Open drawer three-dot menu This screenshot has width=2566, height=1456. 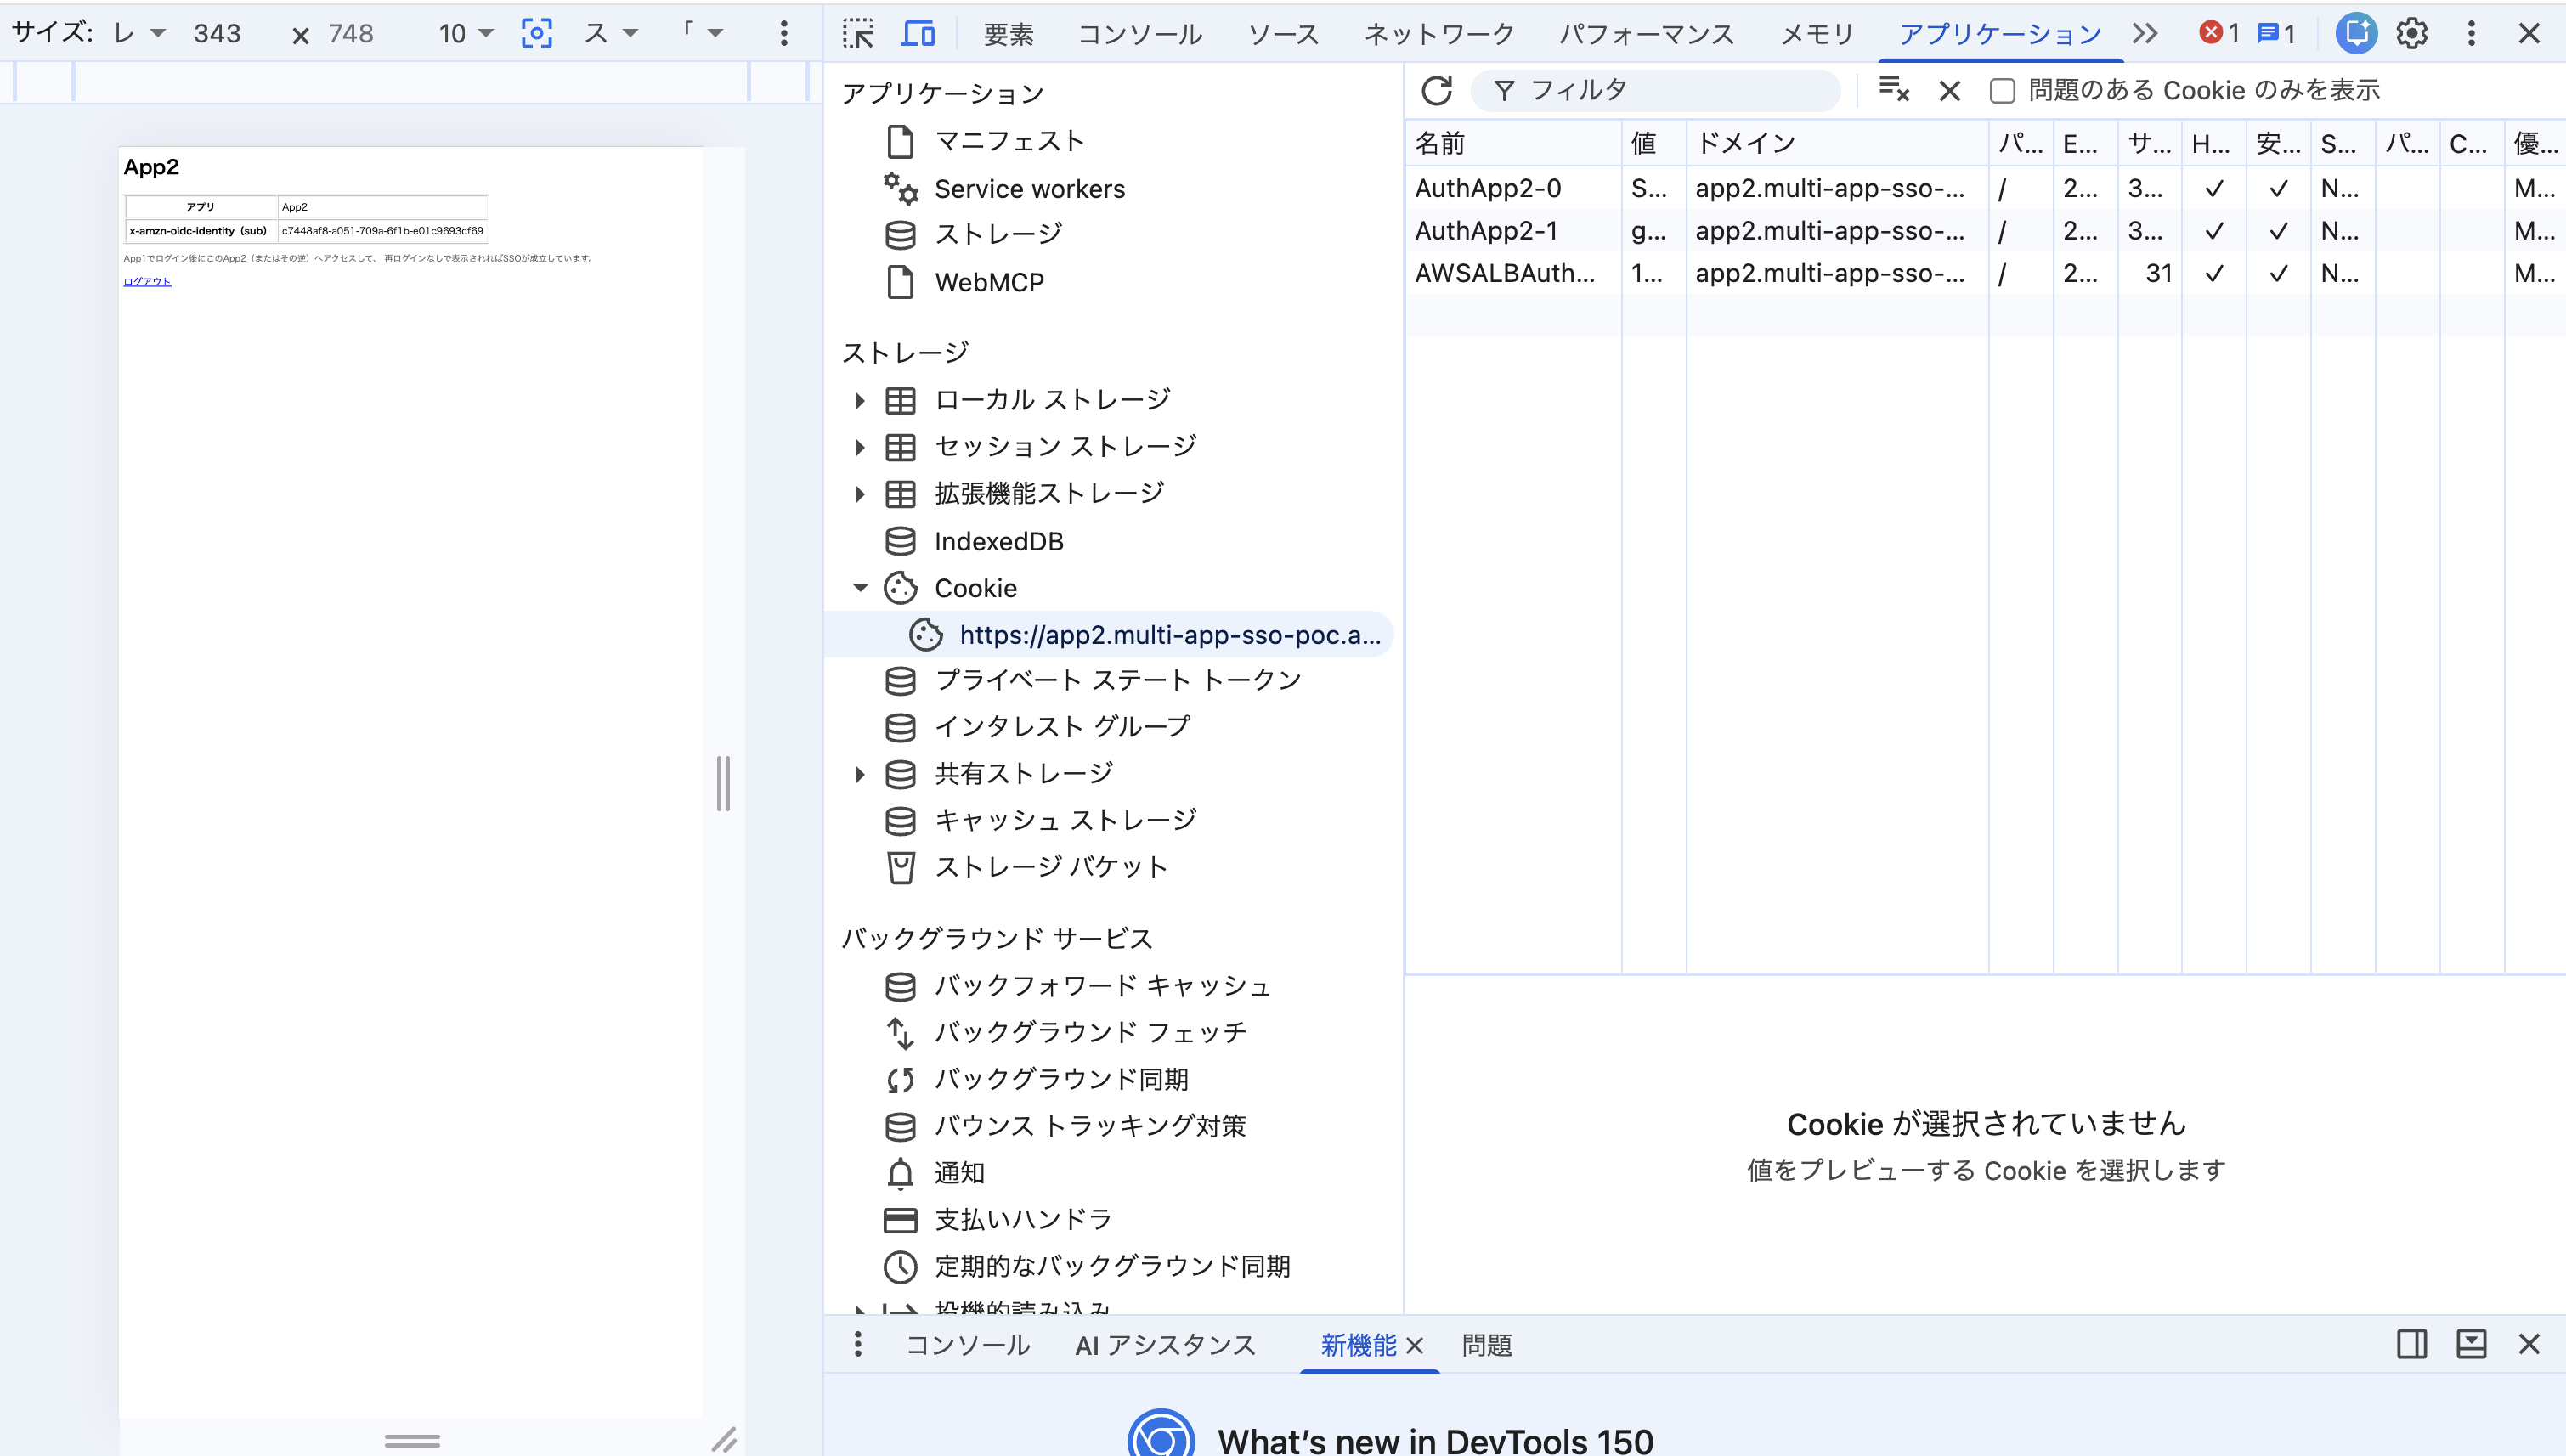click(x=858, y=1345)
